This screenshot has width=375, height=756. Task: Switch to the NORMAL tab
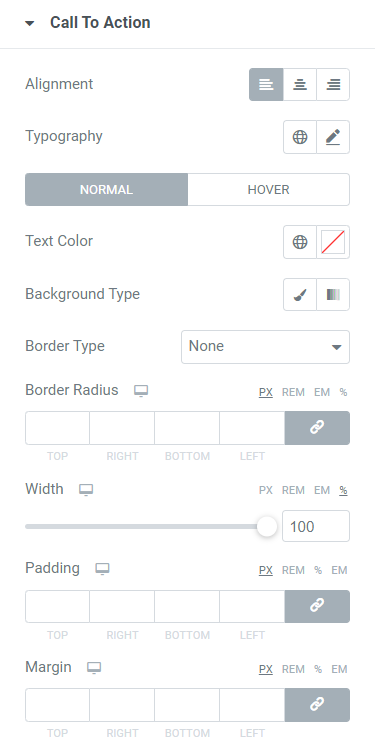pos(106,189)
